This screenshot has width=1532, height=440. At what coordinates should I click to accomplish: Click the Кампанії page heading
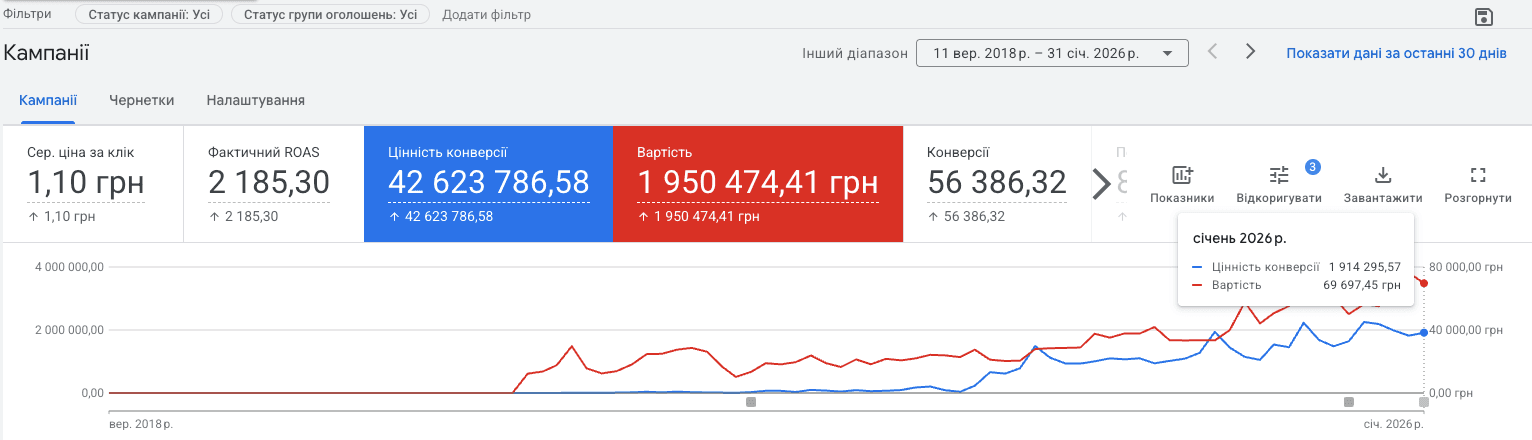coord(47,53)
